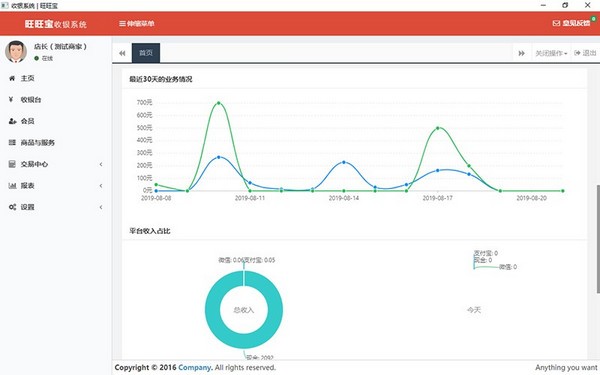Open the 会员 members icon

tap(12, 121)
